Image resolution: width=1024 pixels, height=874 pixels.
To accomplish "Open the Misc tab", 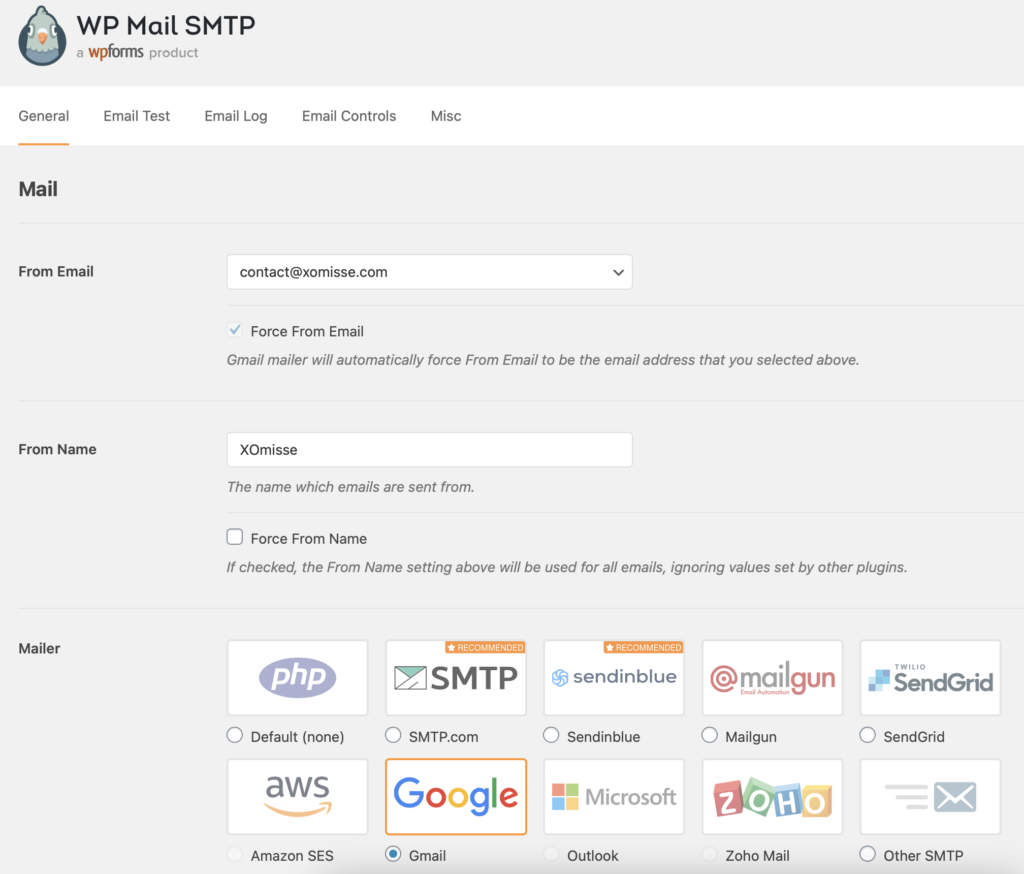I will [x=446, y=116].
